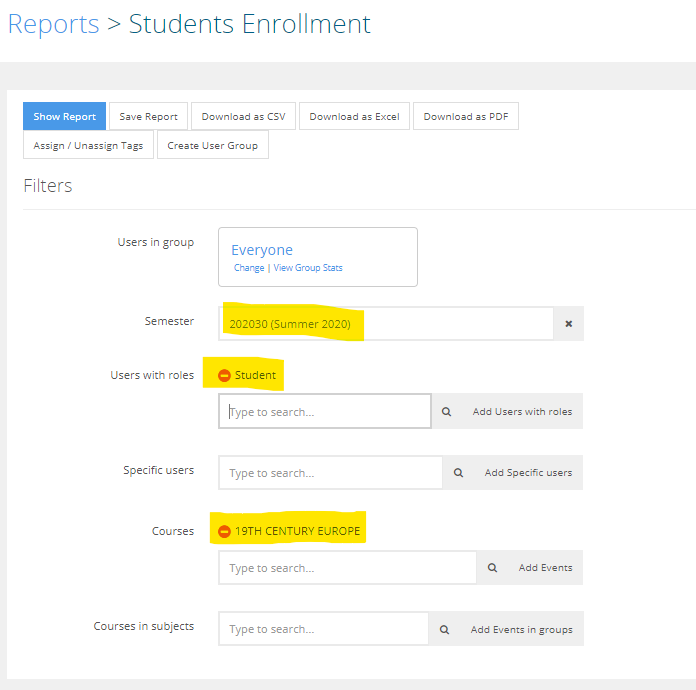The width and height of the screenshot is (696, 690).
Task: Remove the 19TH CENTURY EUROPE course icon
Action: pos(224,531)
